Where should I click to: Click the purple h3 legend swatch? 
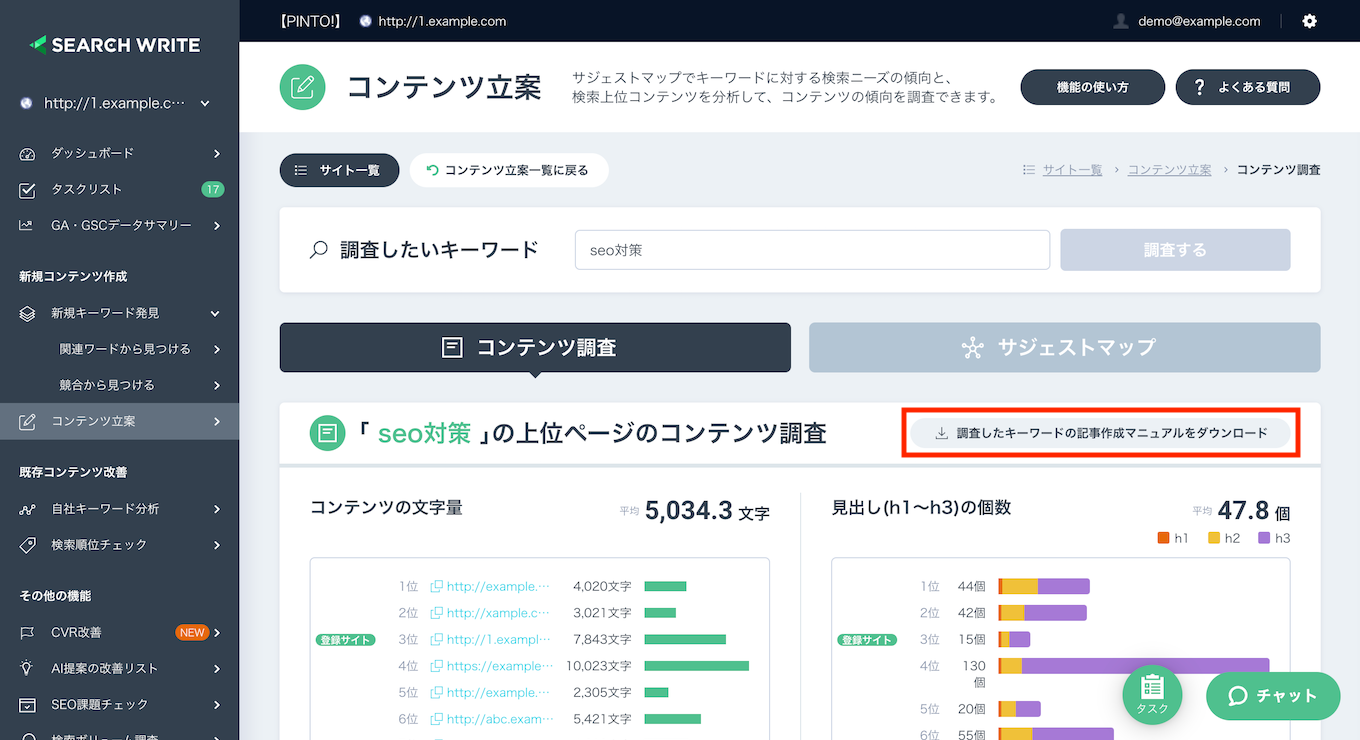[x=1264, y=538]
